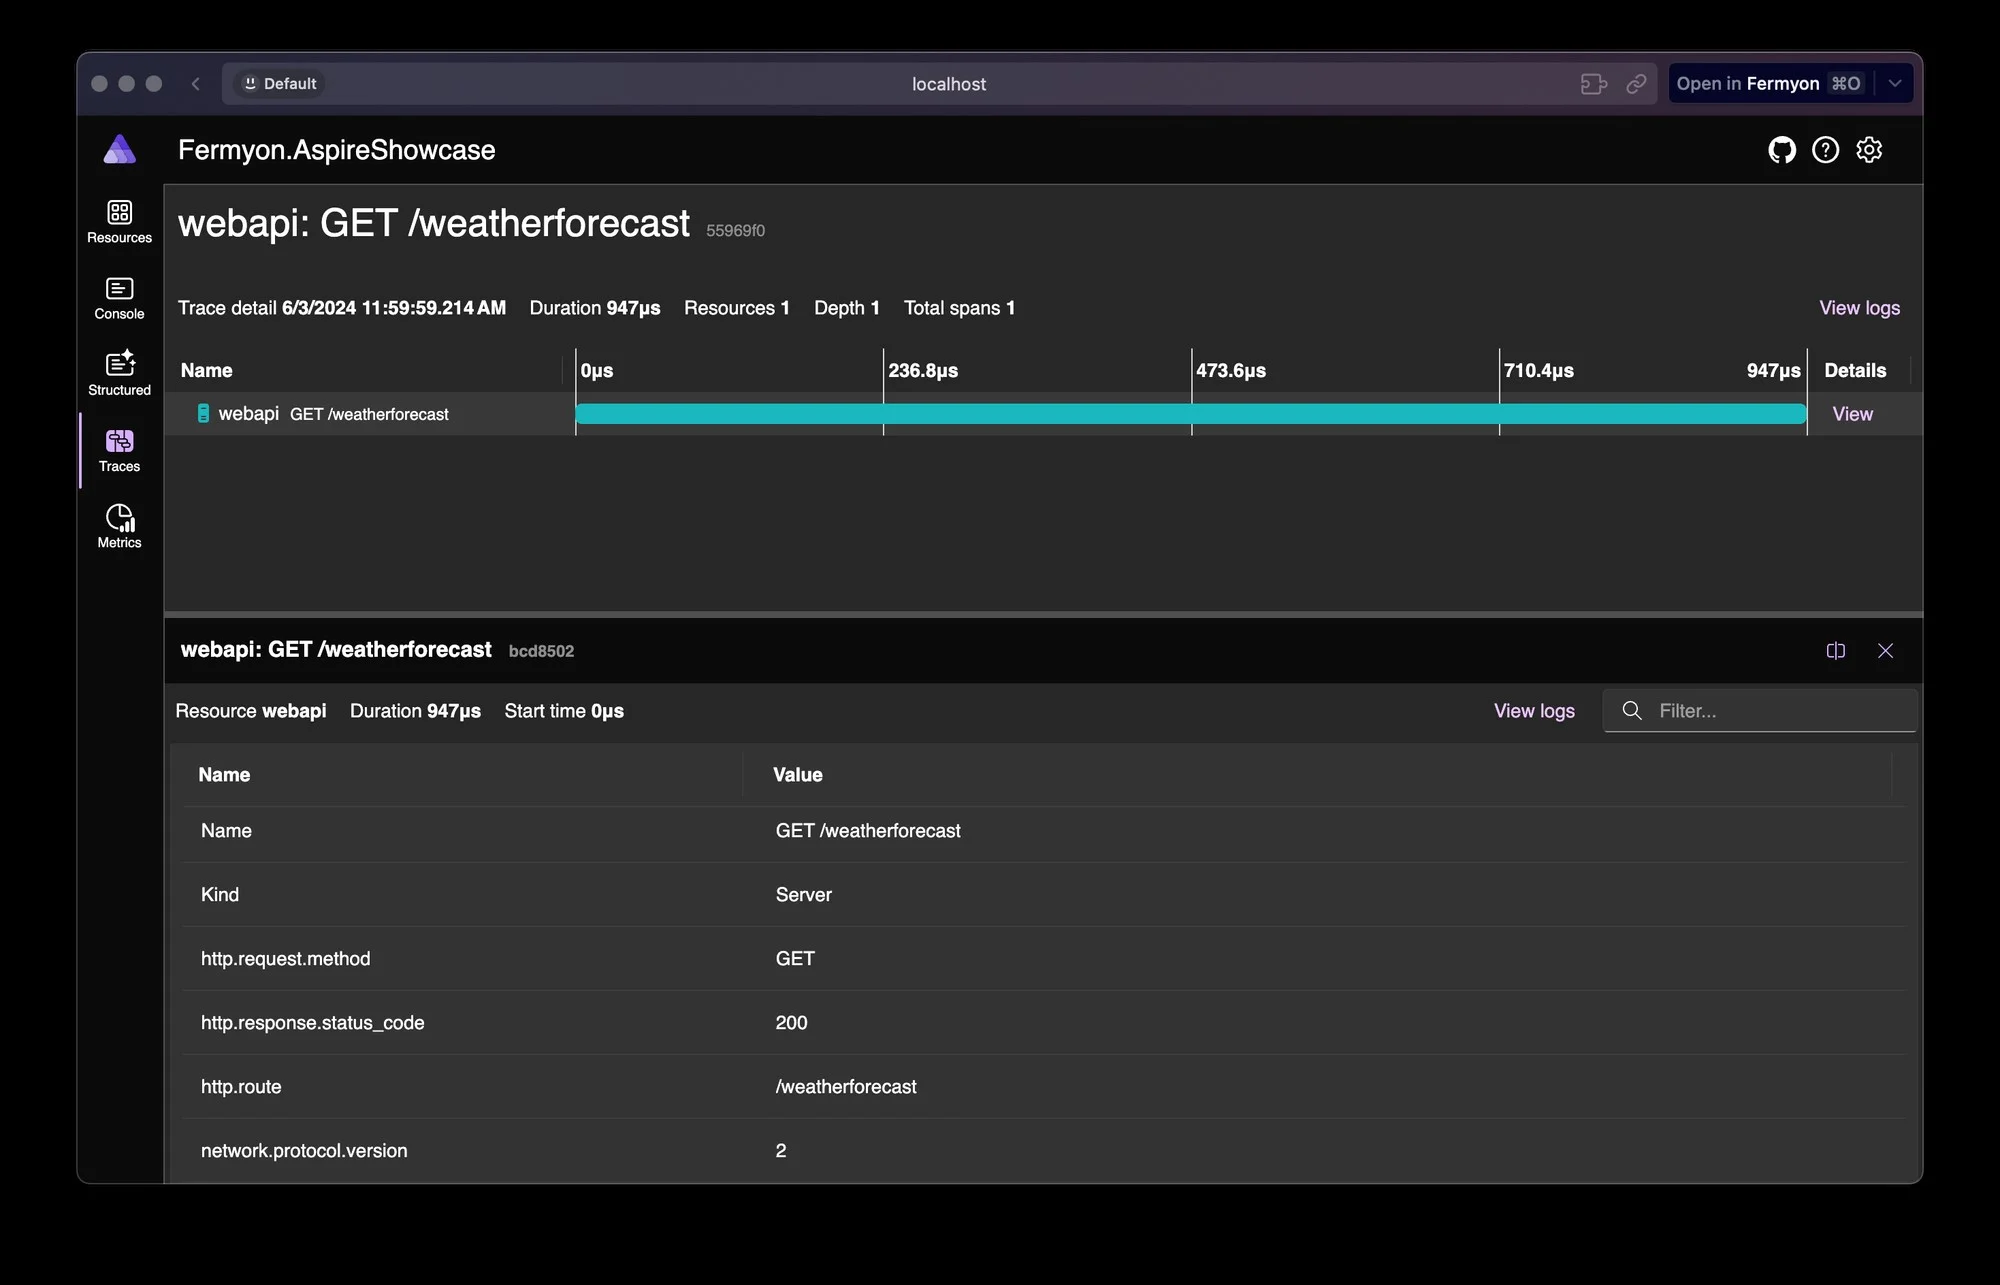Click the copy link icon in address bar

tap(1636, 84)
